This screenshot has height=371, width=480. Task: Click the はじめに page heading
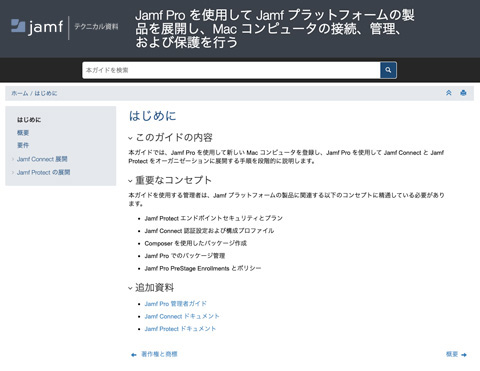[152, 116]
